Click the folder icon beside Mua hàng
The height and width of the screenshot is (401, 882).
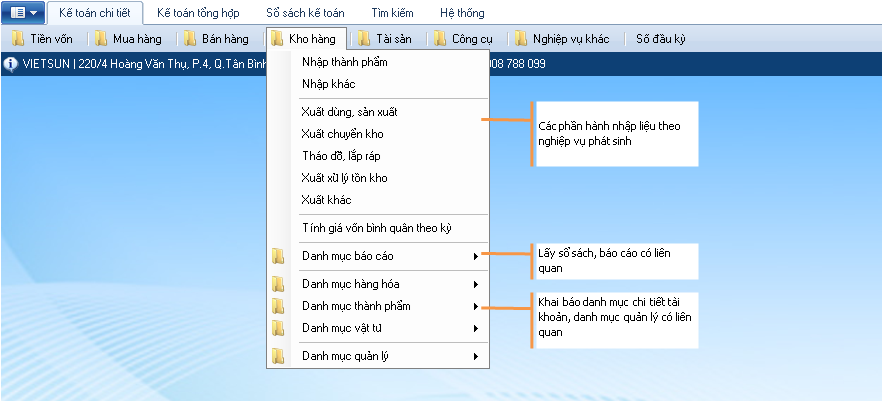tap(103, 39)
